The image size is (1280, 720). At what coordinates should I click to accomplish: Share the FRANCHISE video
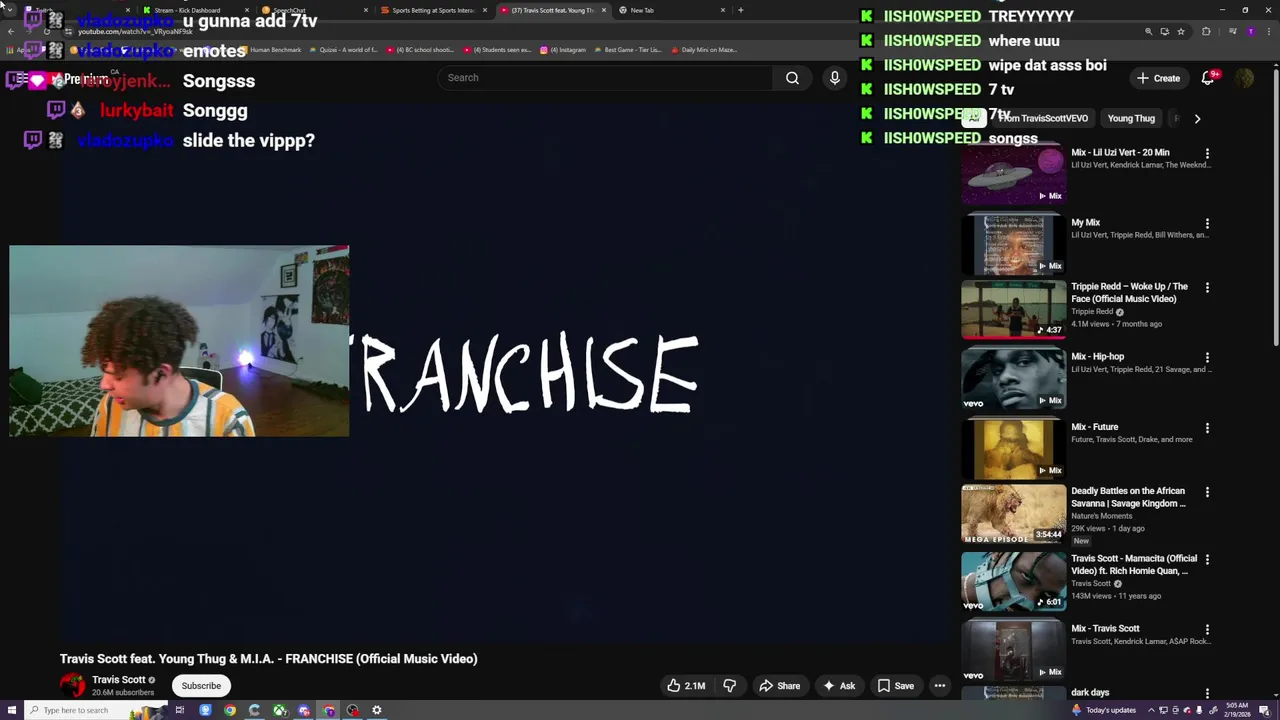click(779, 686)
